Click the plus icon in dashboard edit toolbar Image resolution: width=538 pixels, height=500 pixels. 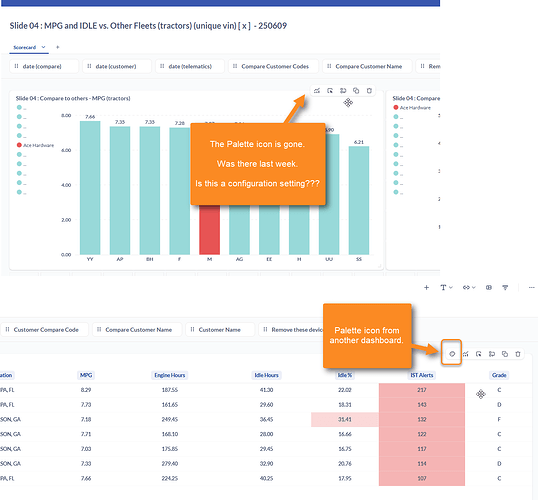coord(426,288)
